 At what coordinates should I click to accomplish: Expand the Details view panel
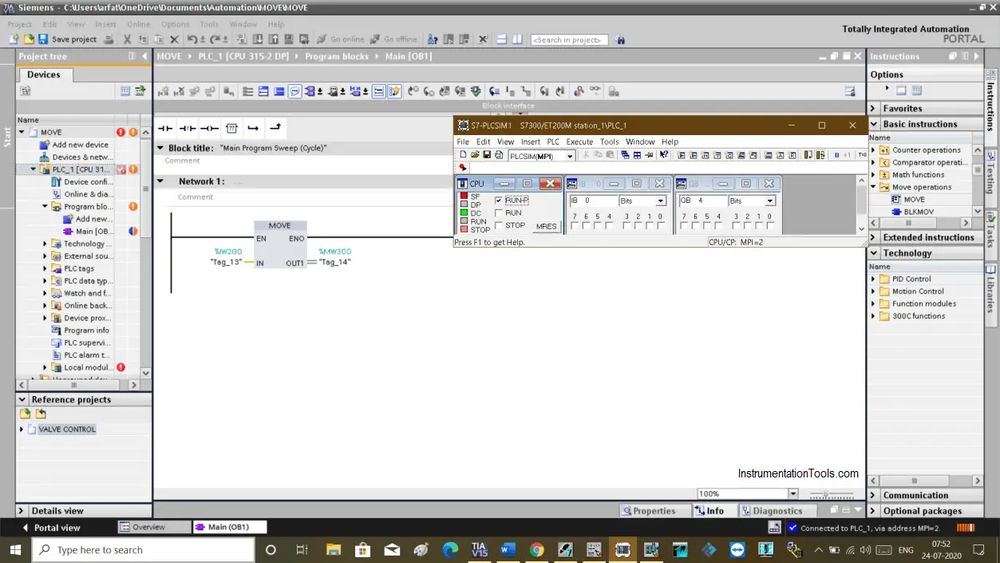(x=21, y=511)
